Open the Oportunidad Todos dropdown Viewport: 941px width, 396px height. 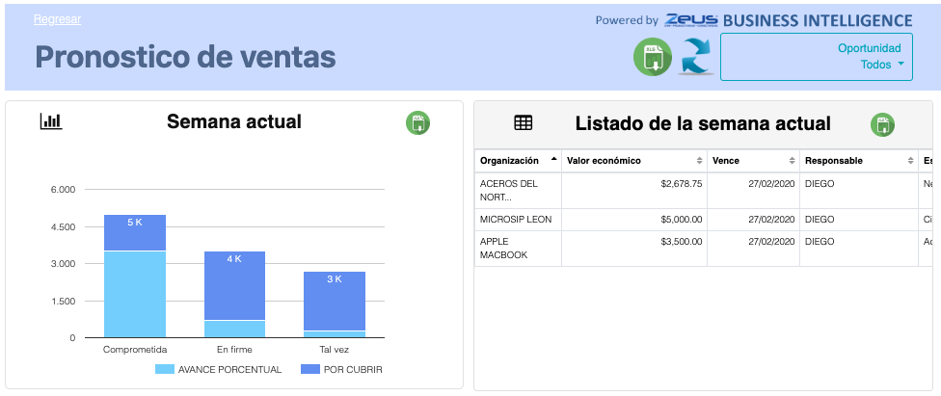[x=816, y=56]
